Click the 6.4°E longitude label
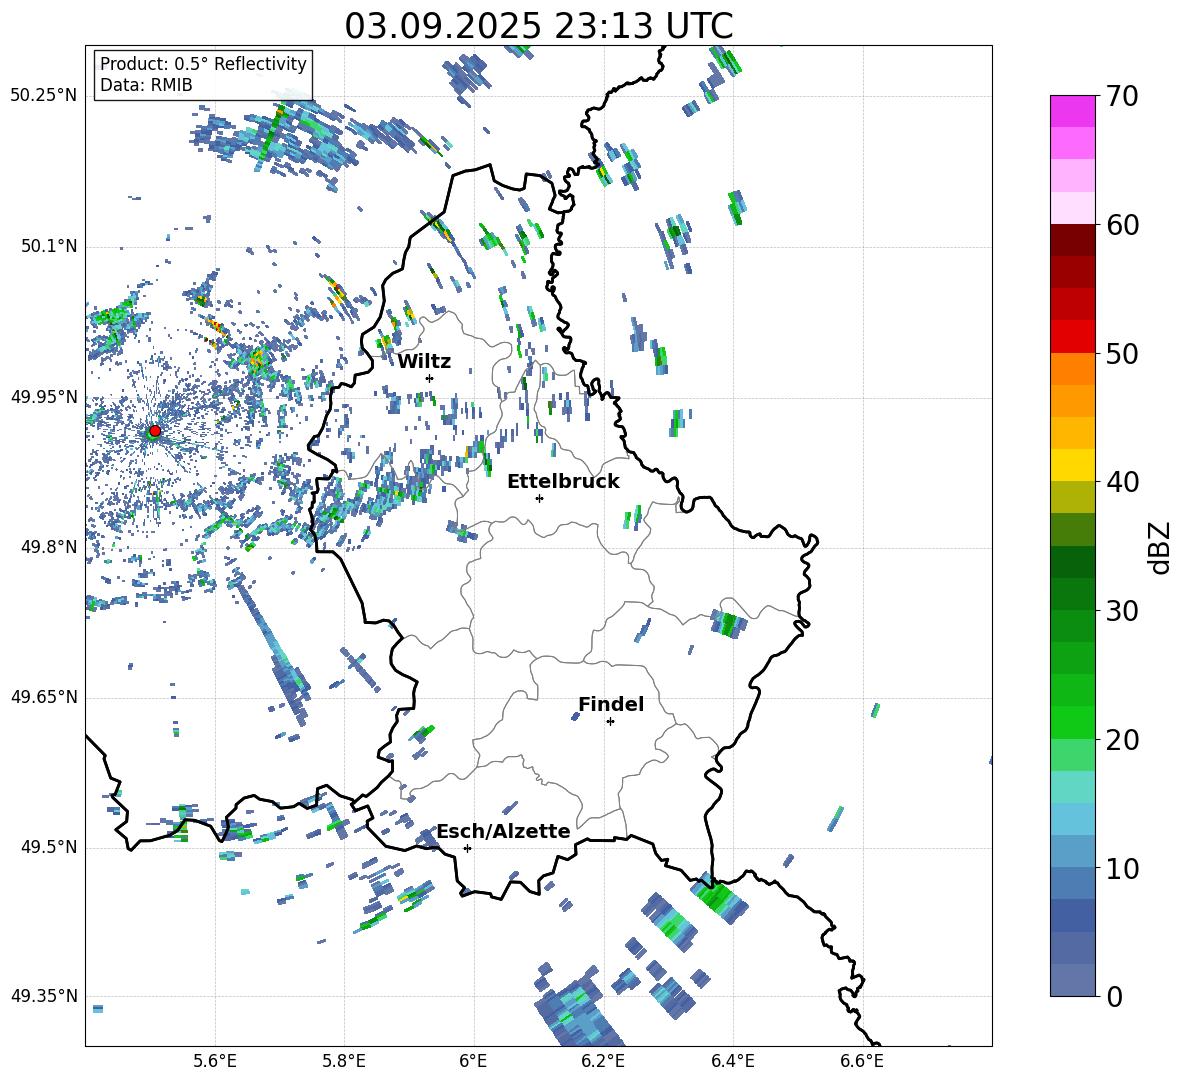 click(732, 1062)
